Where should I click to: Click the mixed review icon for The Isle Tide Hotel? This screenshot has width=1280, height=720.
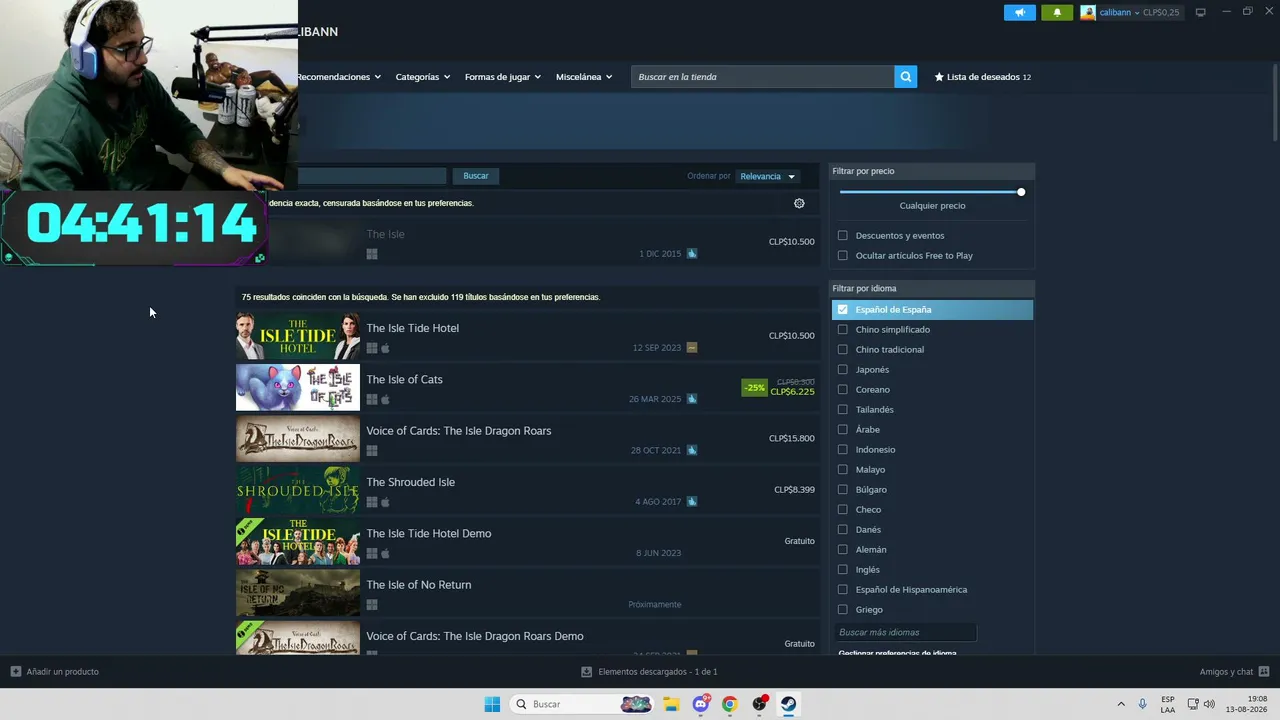[692, 348]
